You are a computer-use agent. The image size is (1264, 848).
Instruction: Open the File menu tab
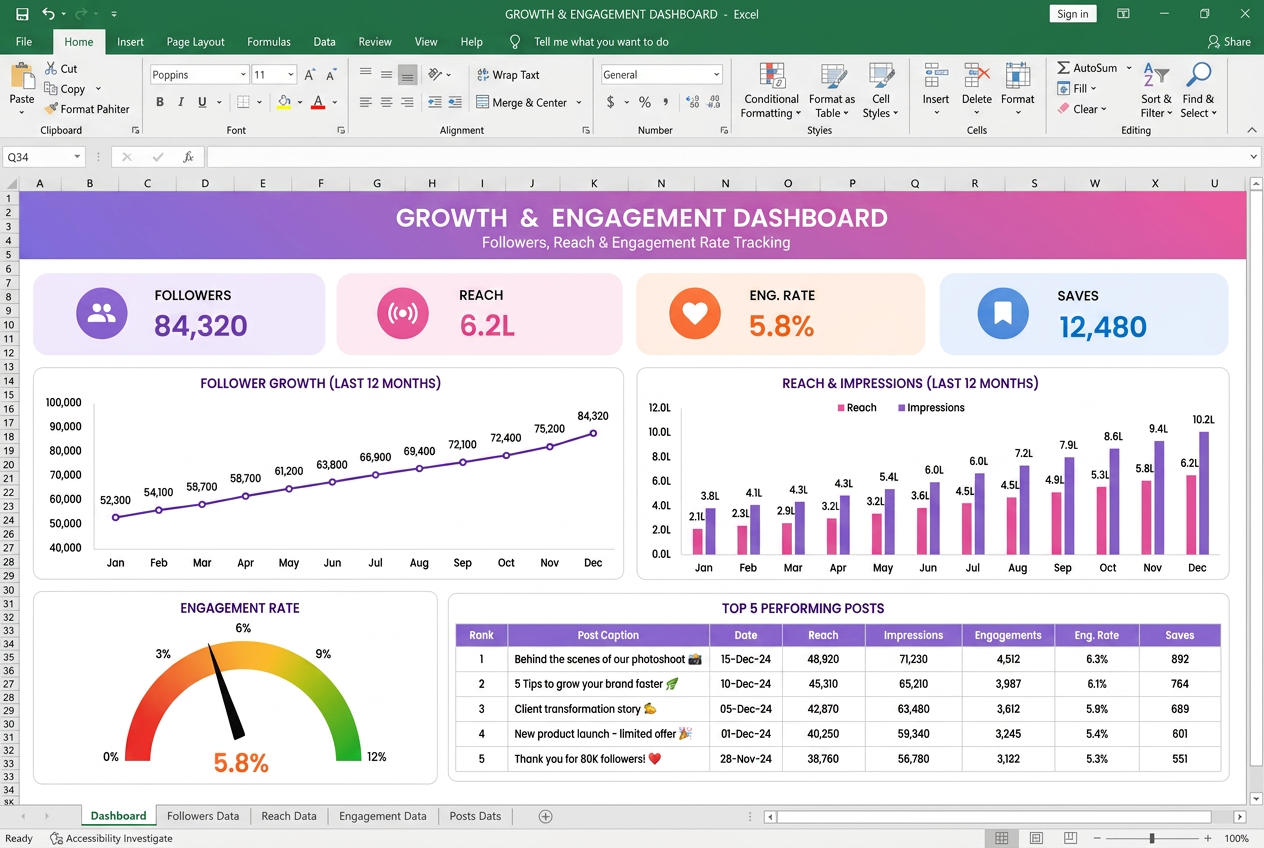[x=24, y=42]
